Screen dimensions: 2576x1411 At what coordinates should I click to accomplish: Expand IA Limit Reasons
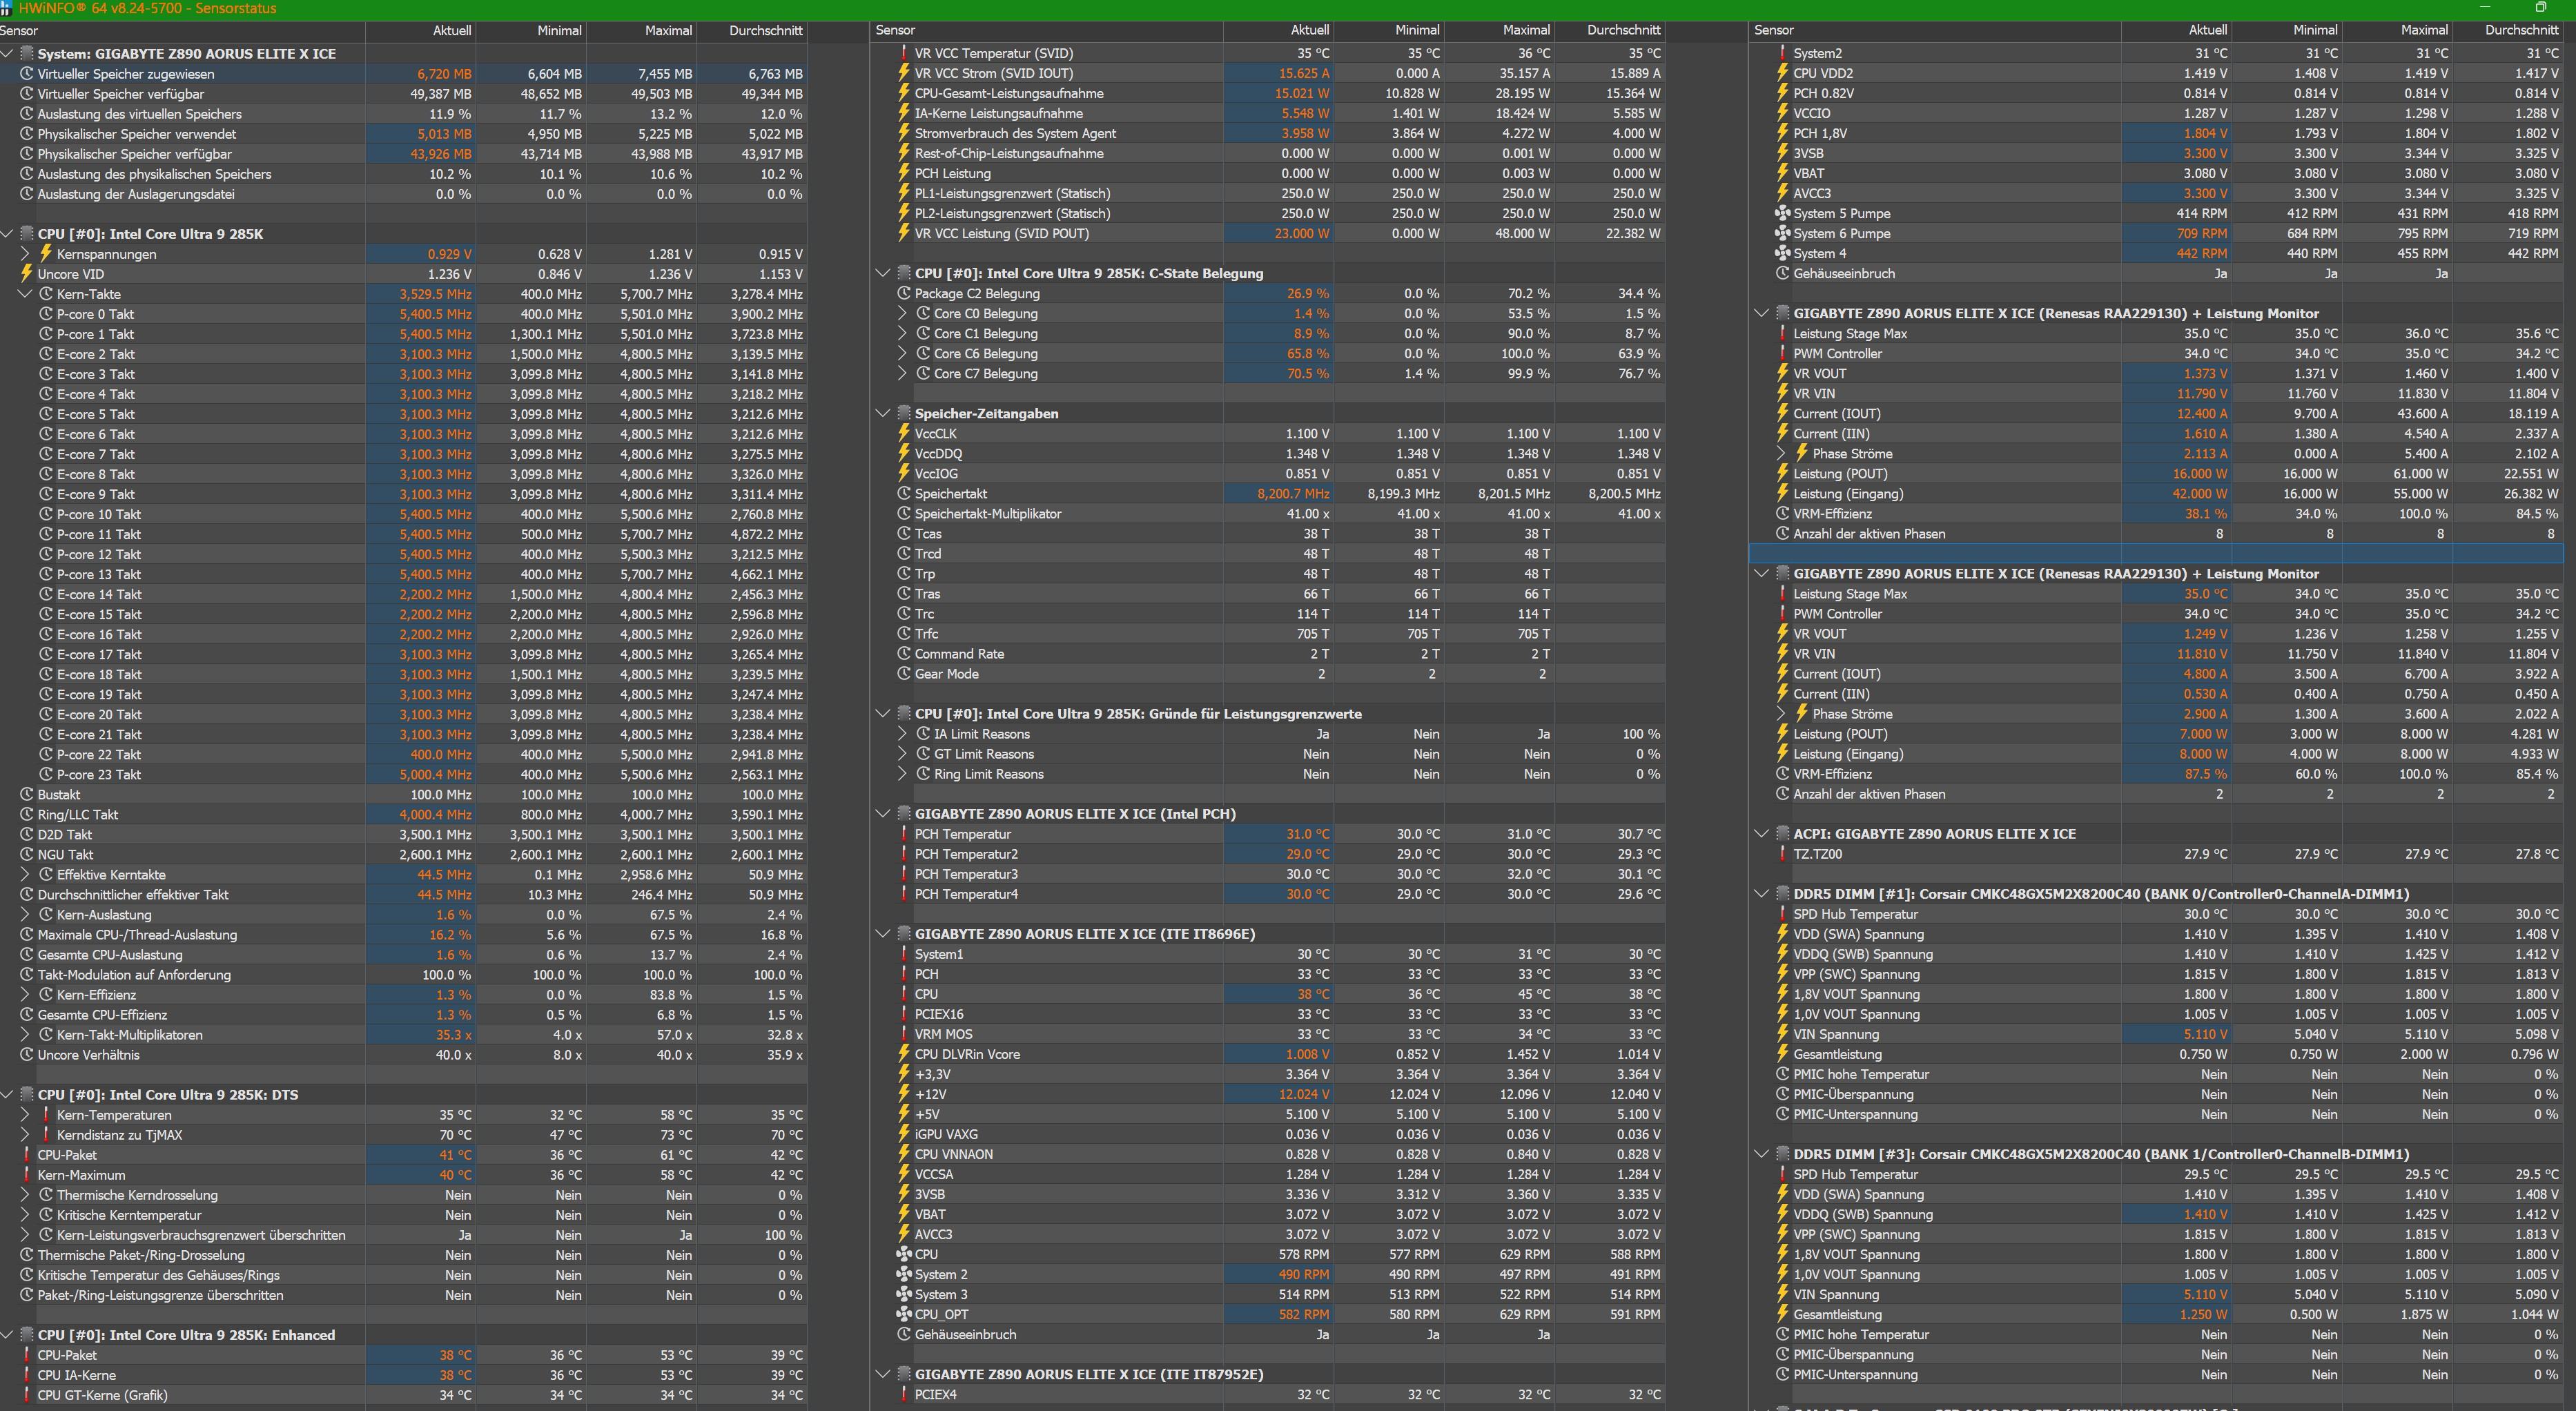pyautogui.click(x=903, y=734)
